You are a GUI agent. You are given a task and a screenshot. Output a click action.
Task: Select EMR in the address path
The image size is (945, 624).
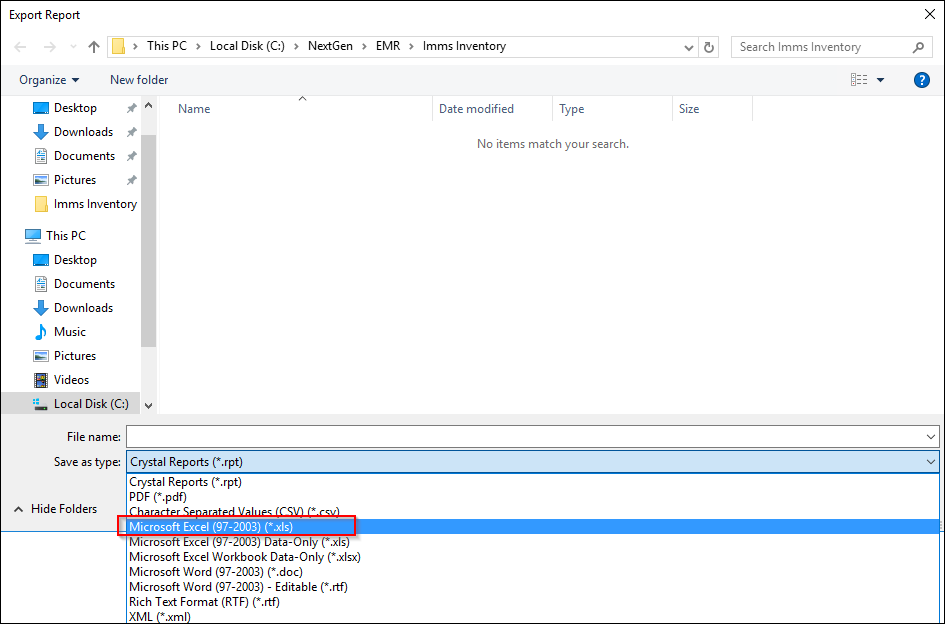pyautogui.click(x=388, y=46)
